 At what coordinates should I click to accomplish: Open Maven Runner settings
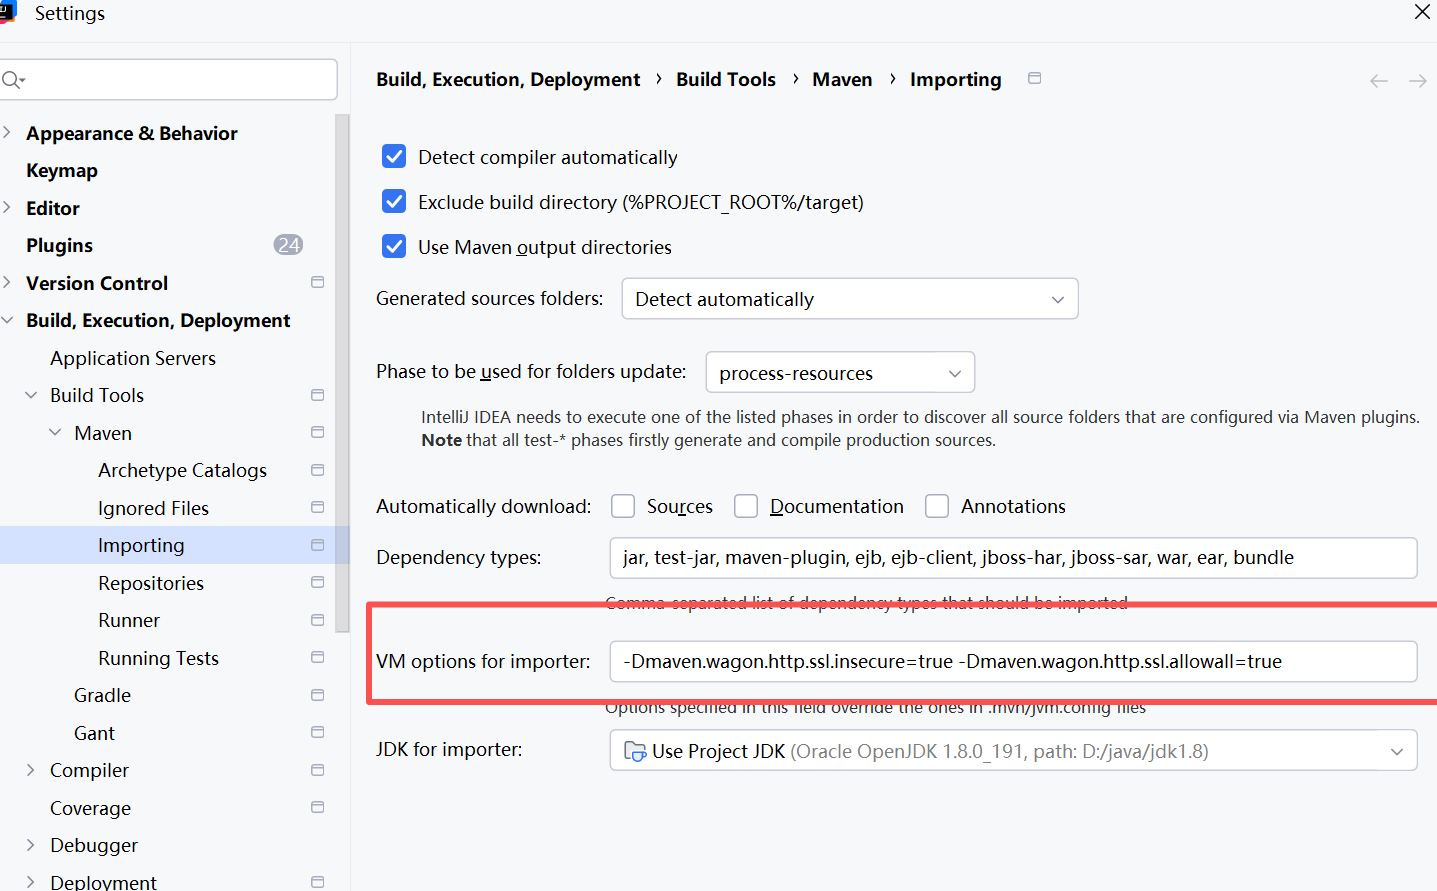[x=129, y=620]
